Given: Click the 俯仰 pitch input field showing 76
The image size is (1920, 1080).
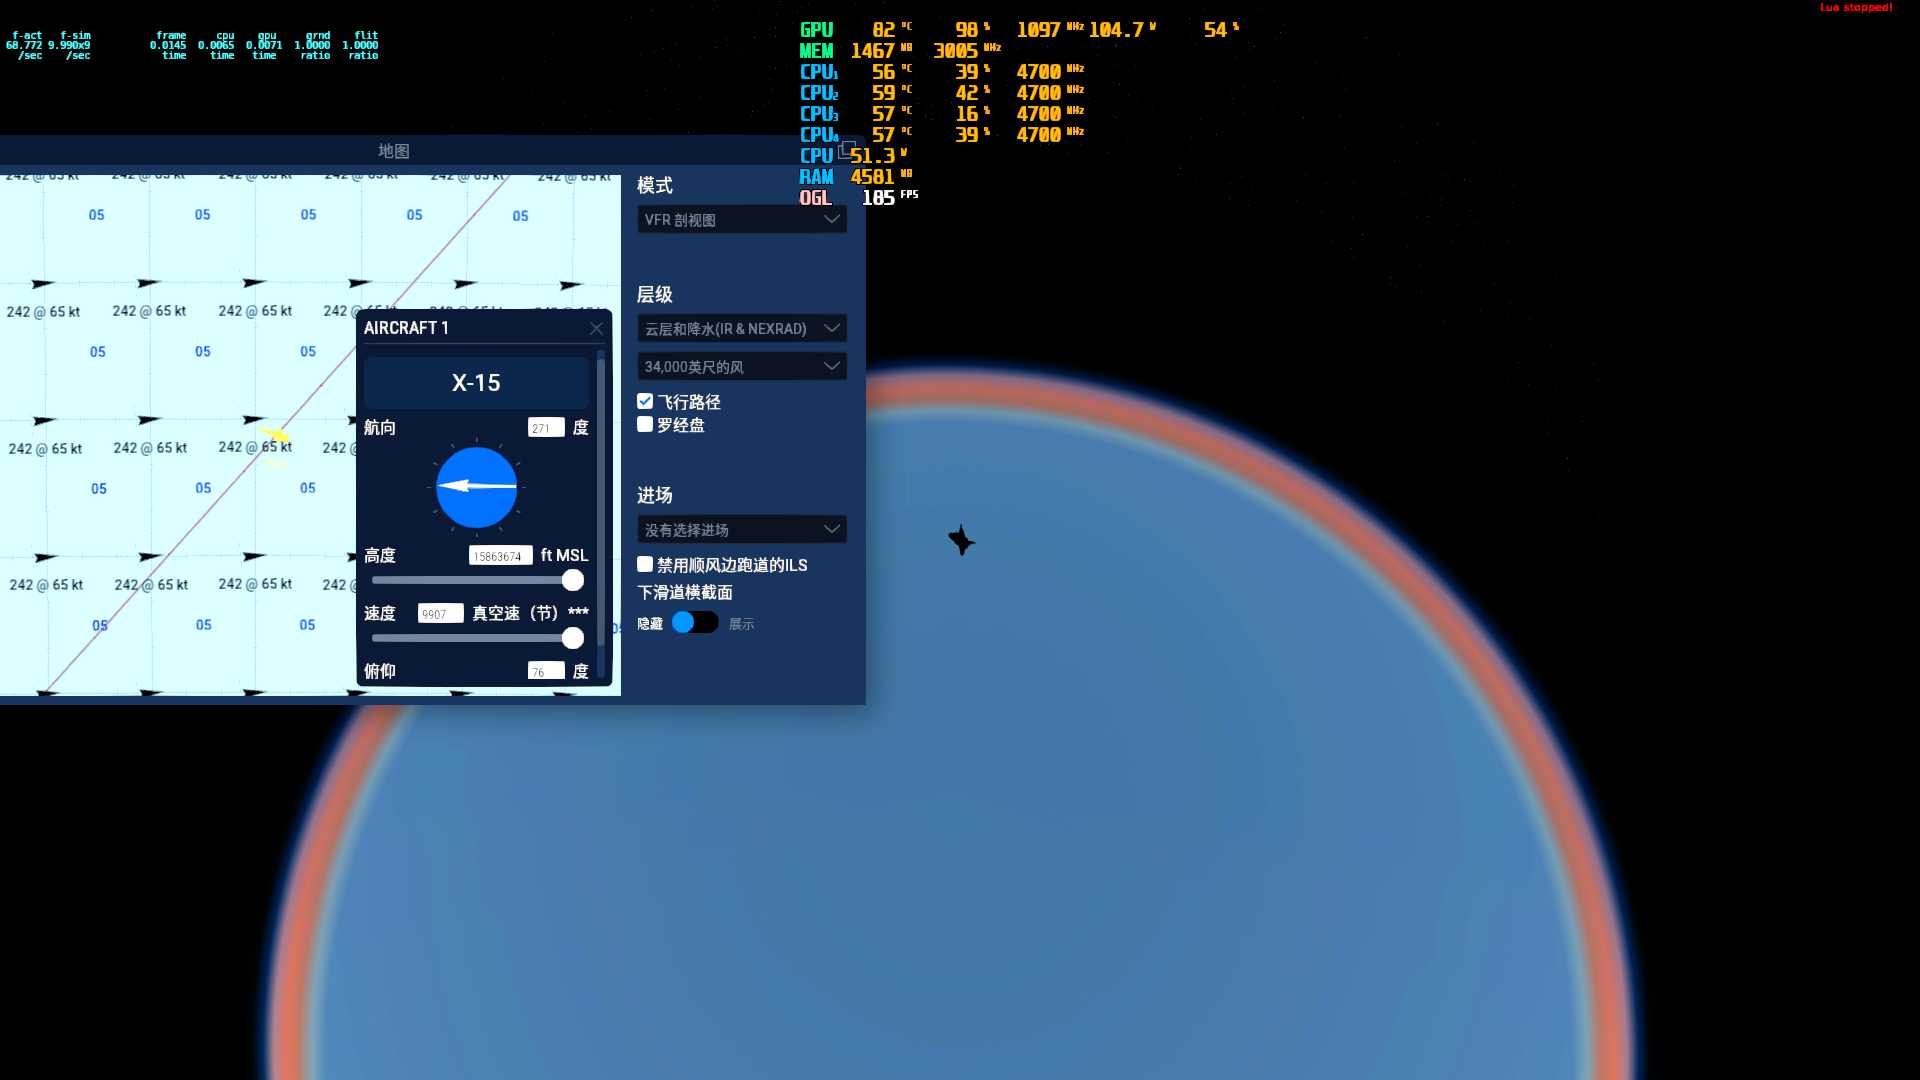Looking at the screenshot, I should [x=546, y=671].
